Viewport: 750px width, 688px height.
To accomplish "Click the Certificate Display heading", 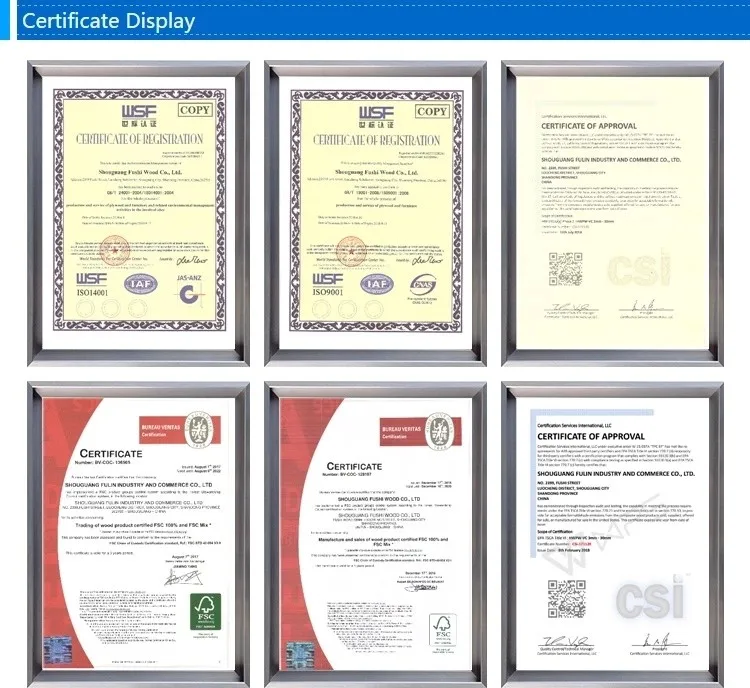I will (109, 21).
